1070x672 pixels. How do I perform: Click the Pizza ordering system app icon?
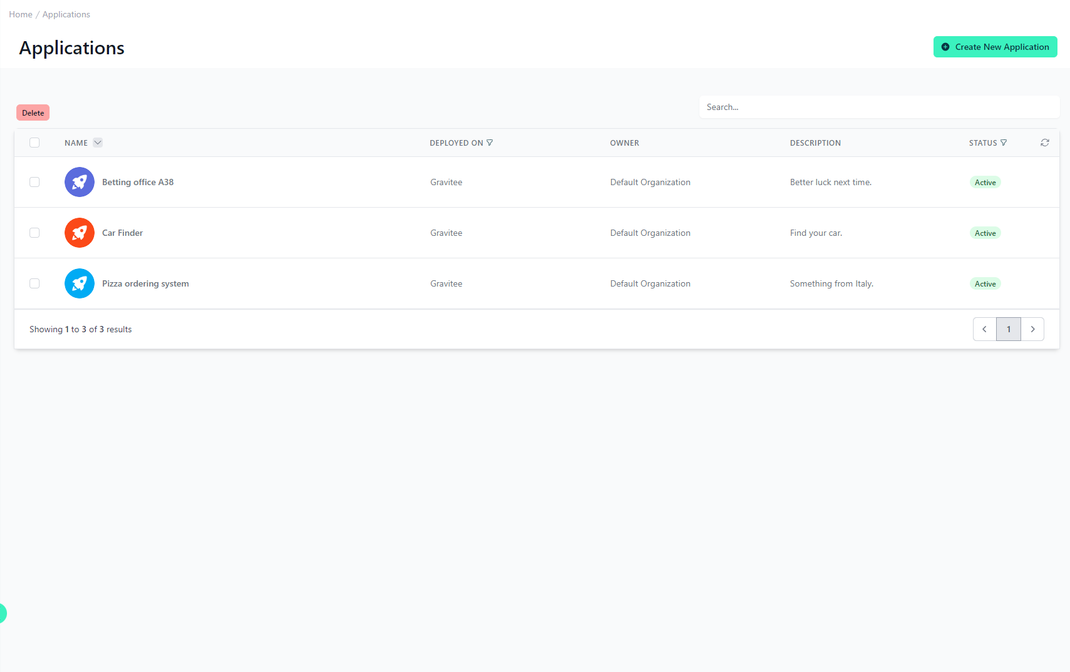79,283
